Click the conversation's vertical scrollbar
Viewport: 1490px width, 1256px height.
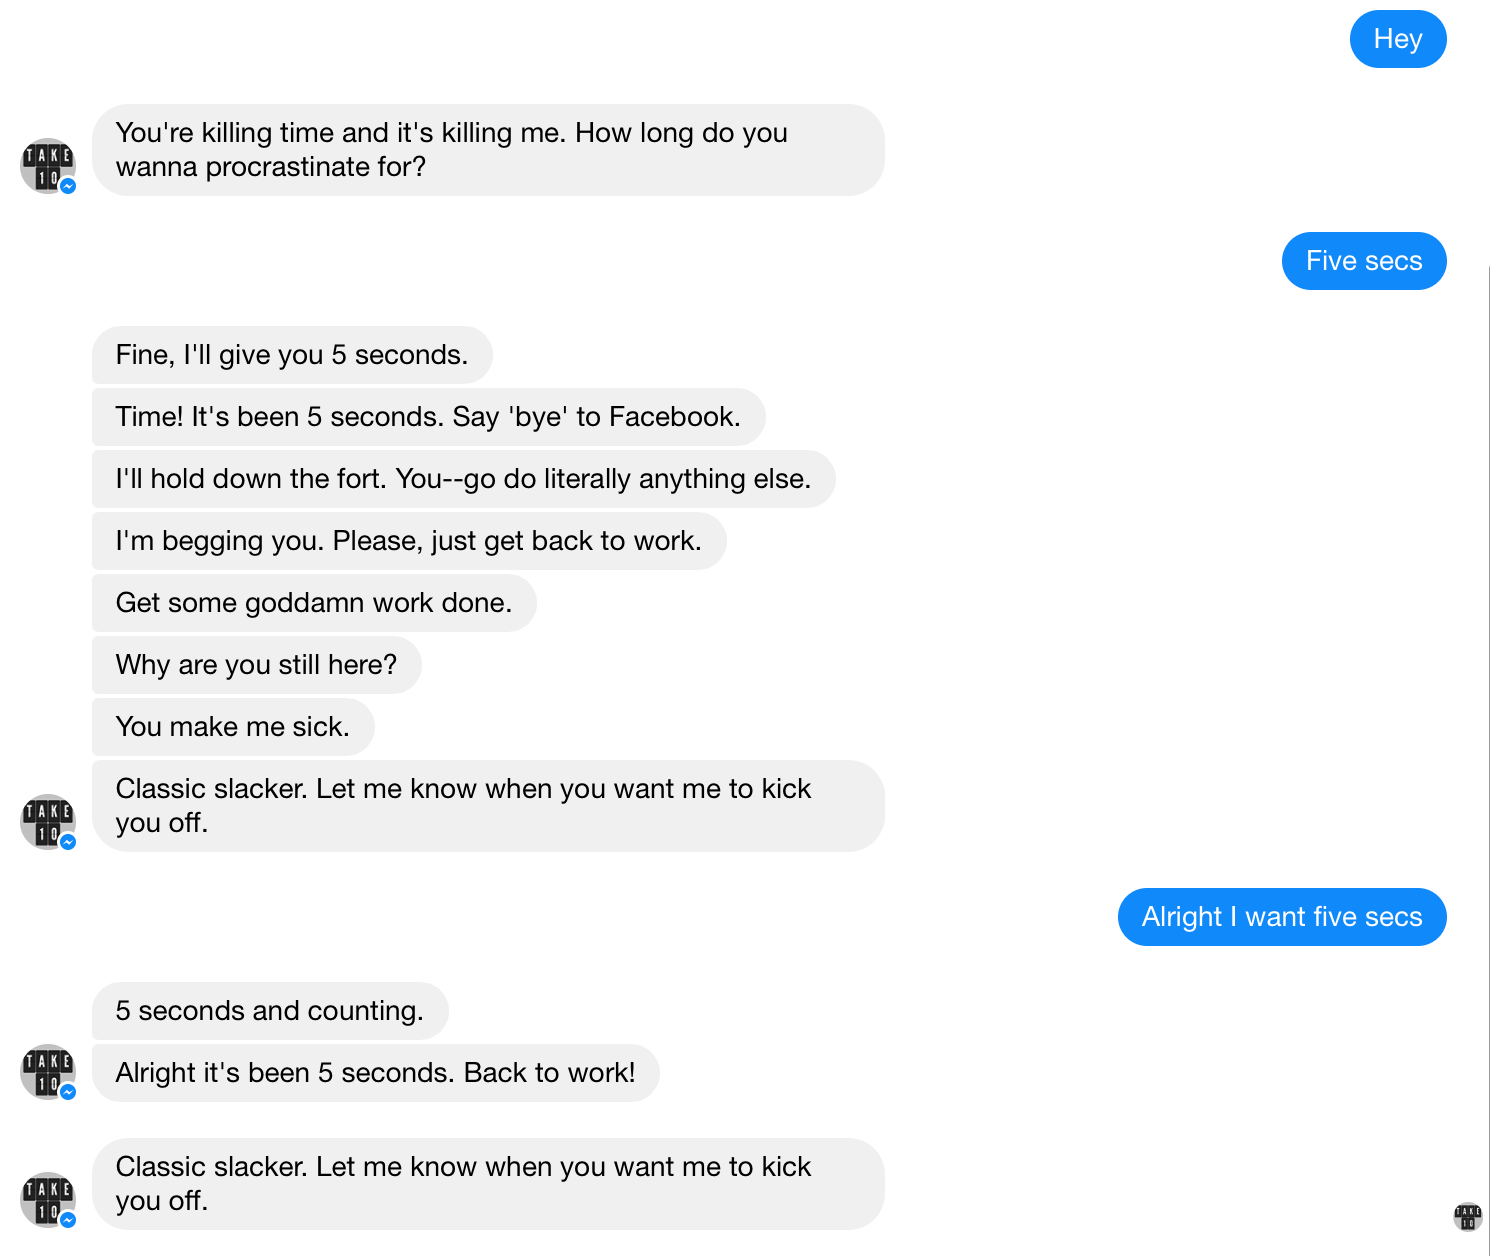click(x=1488, y=700)
